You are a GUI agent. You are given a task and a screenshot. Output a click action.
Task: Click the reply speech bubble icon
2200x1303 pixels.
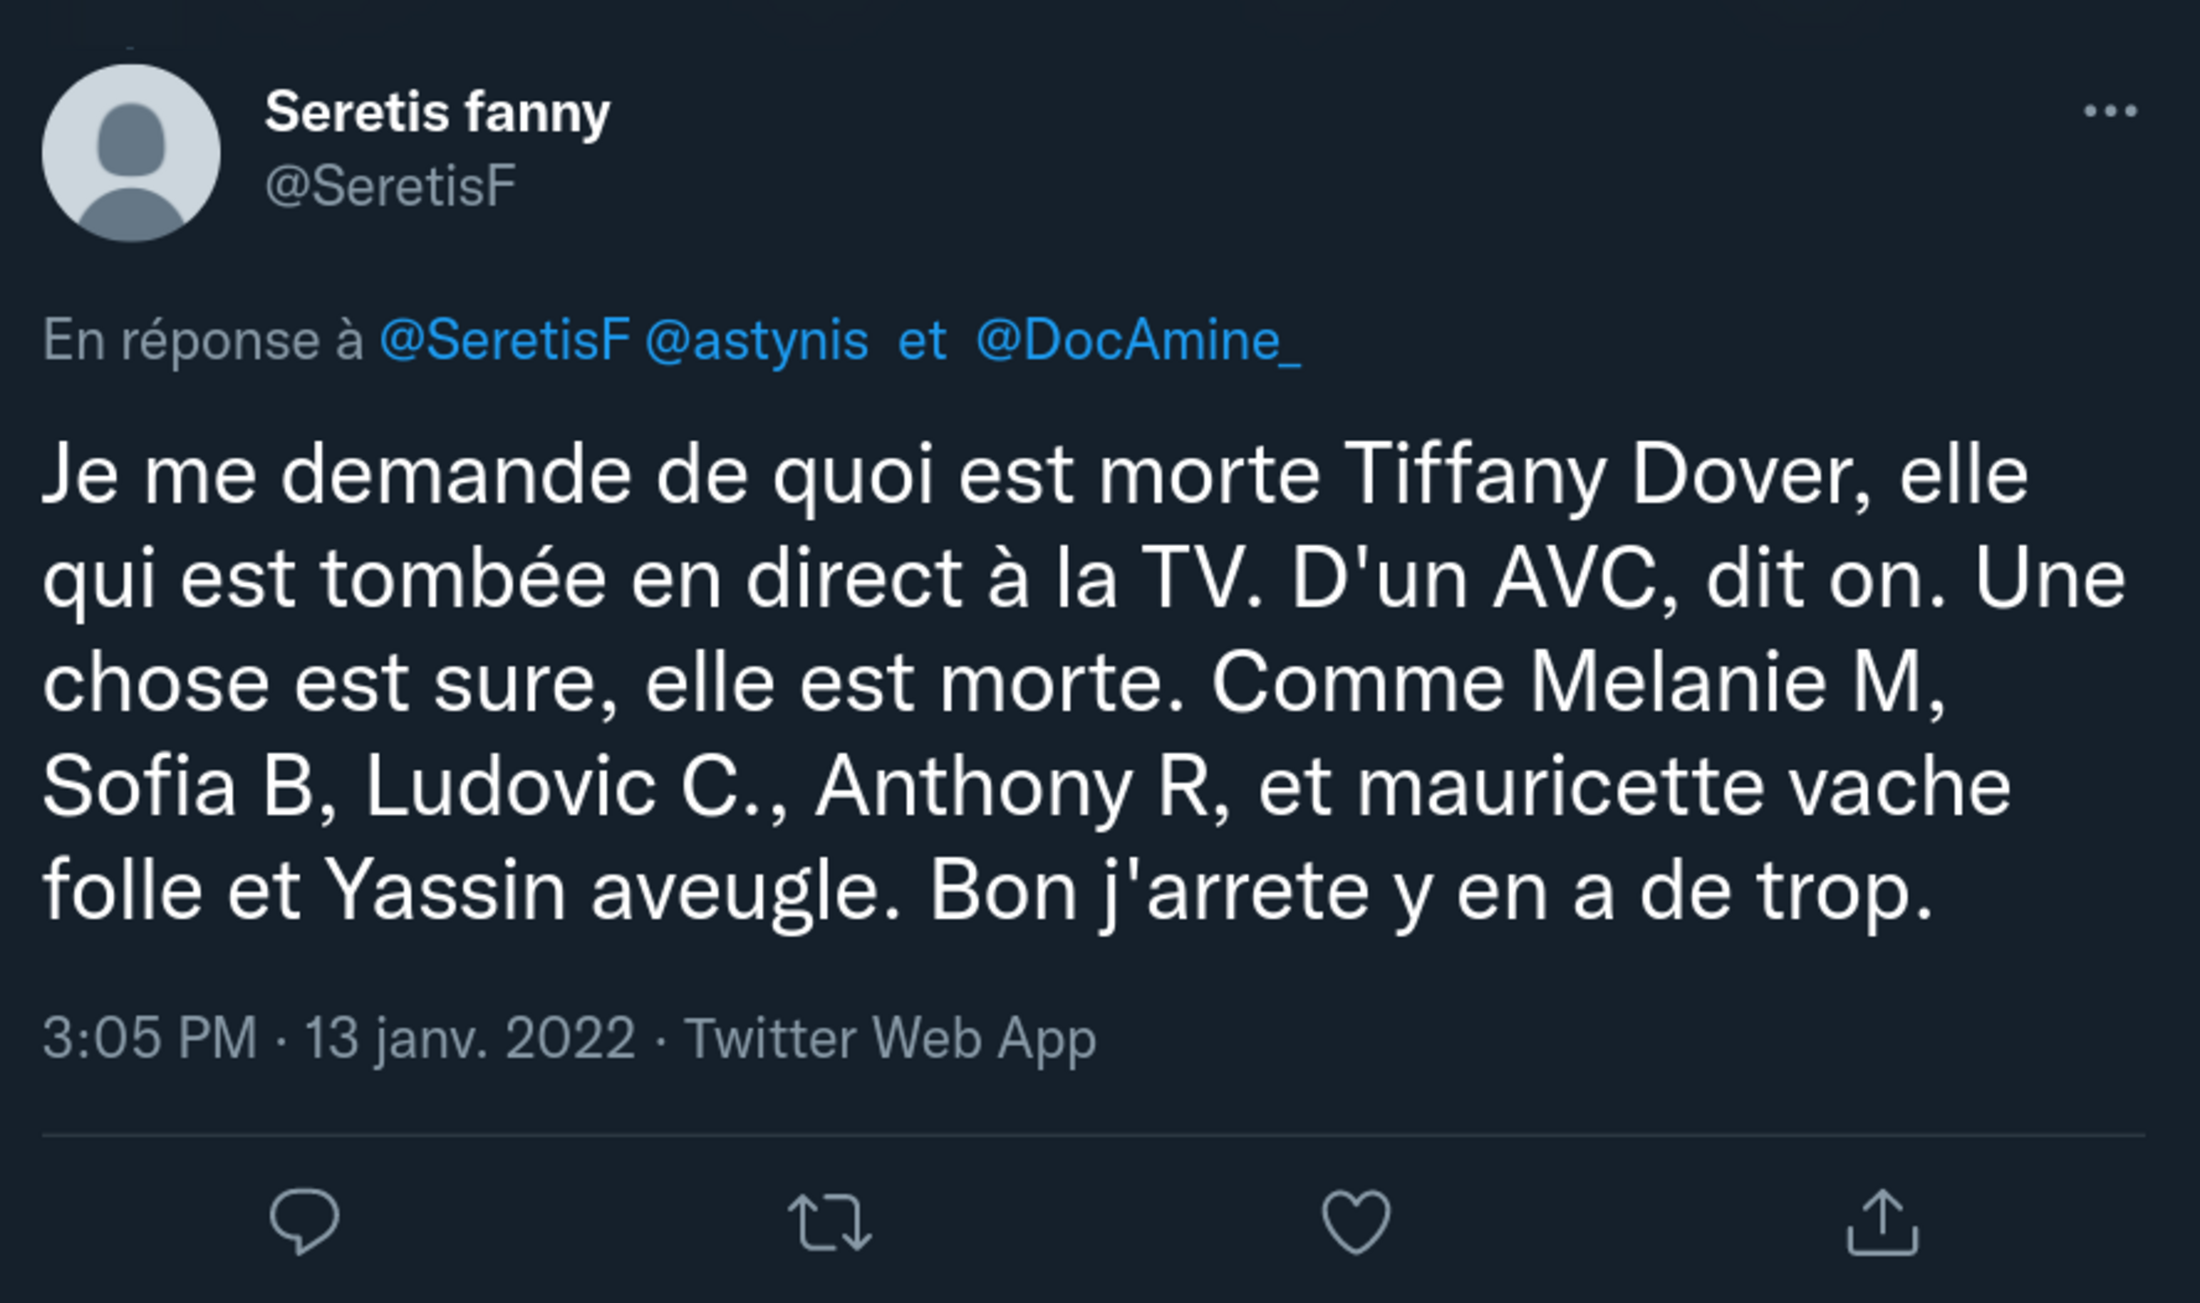pyautogui.click(x=304, y=1220)
